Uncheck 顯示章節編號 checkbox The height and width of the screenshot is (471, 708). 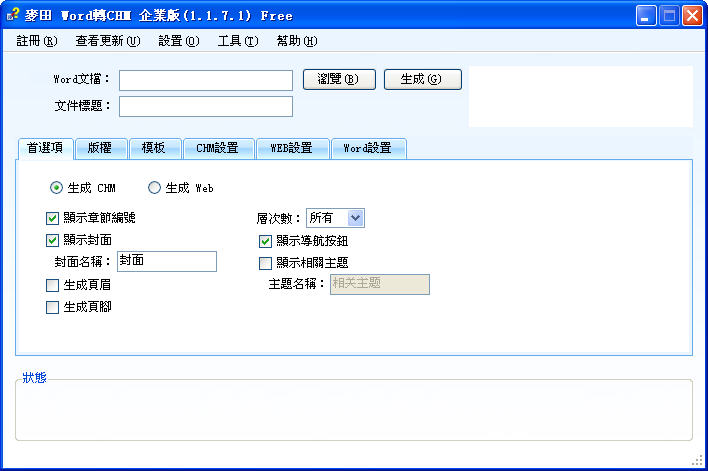point(52,219)
